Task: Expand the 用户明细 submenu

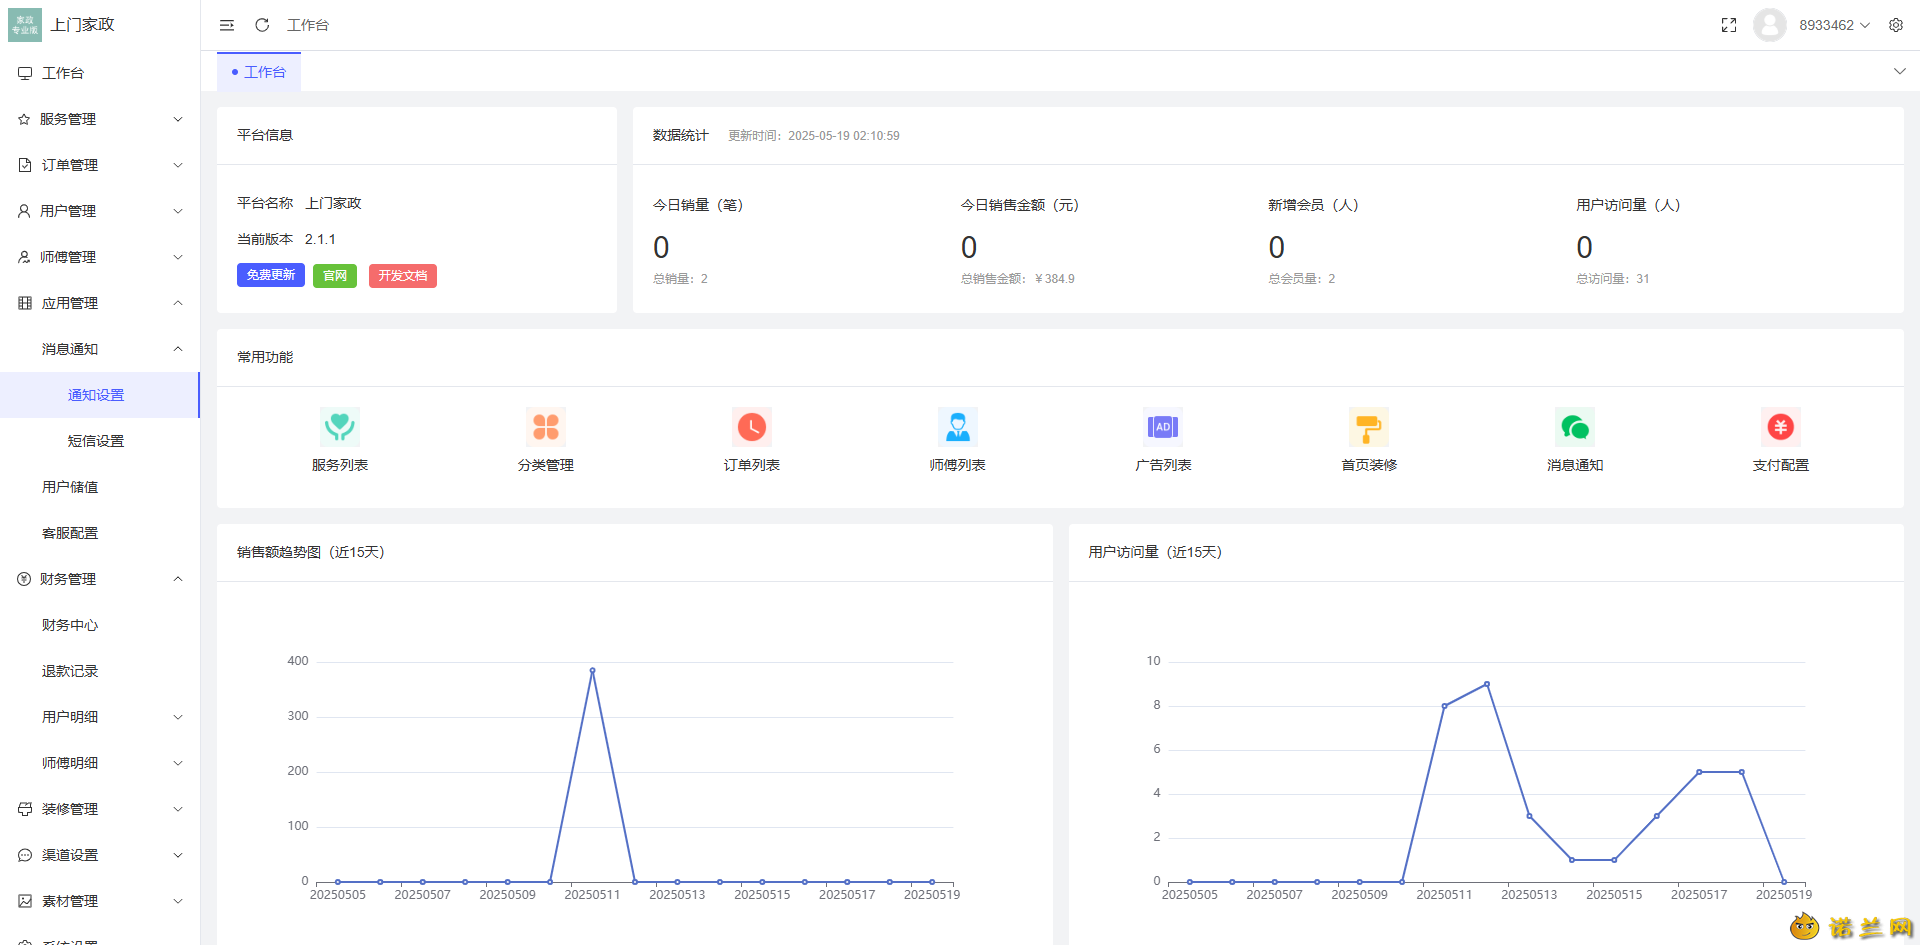Action: click(x=100, y=717)
